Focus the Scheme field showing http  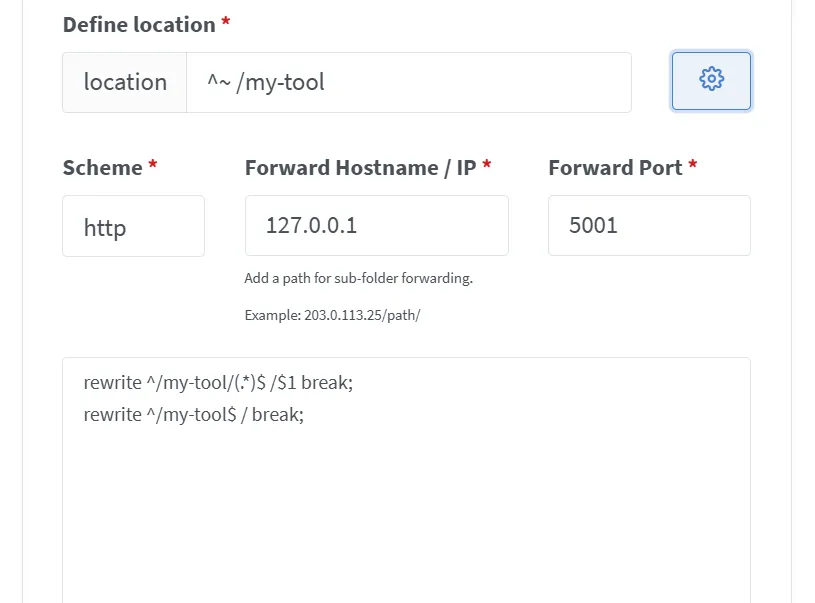133,226
